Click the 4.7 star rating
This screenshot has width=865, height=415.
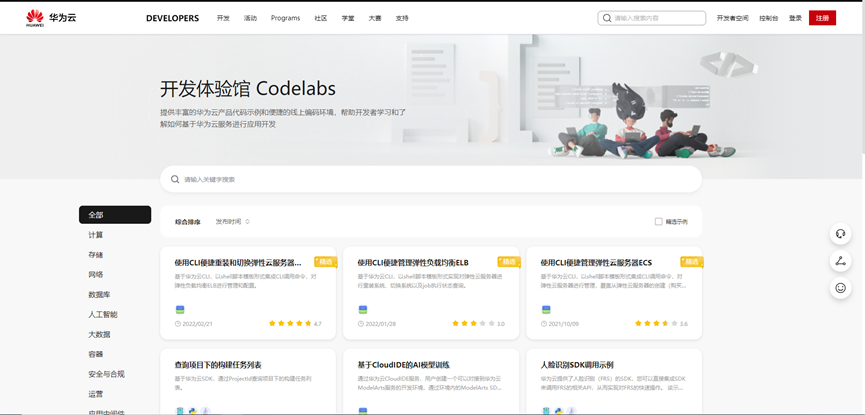(295, 323)
